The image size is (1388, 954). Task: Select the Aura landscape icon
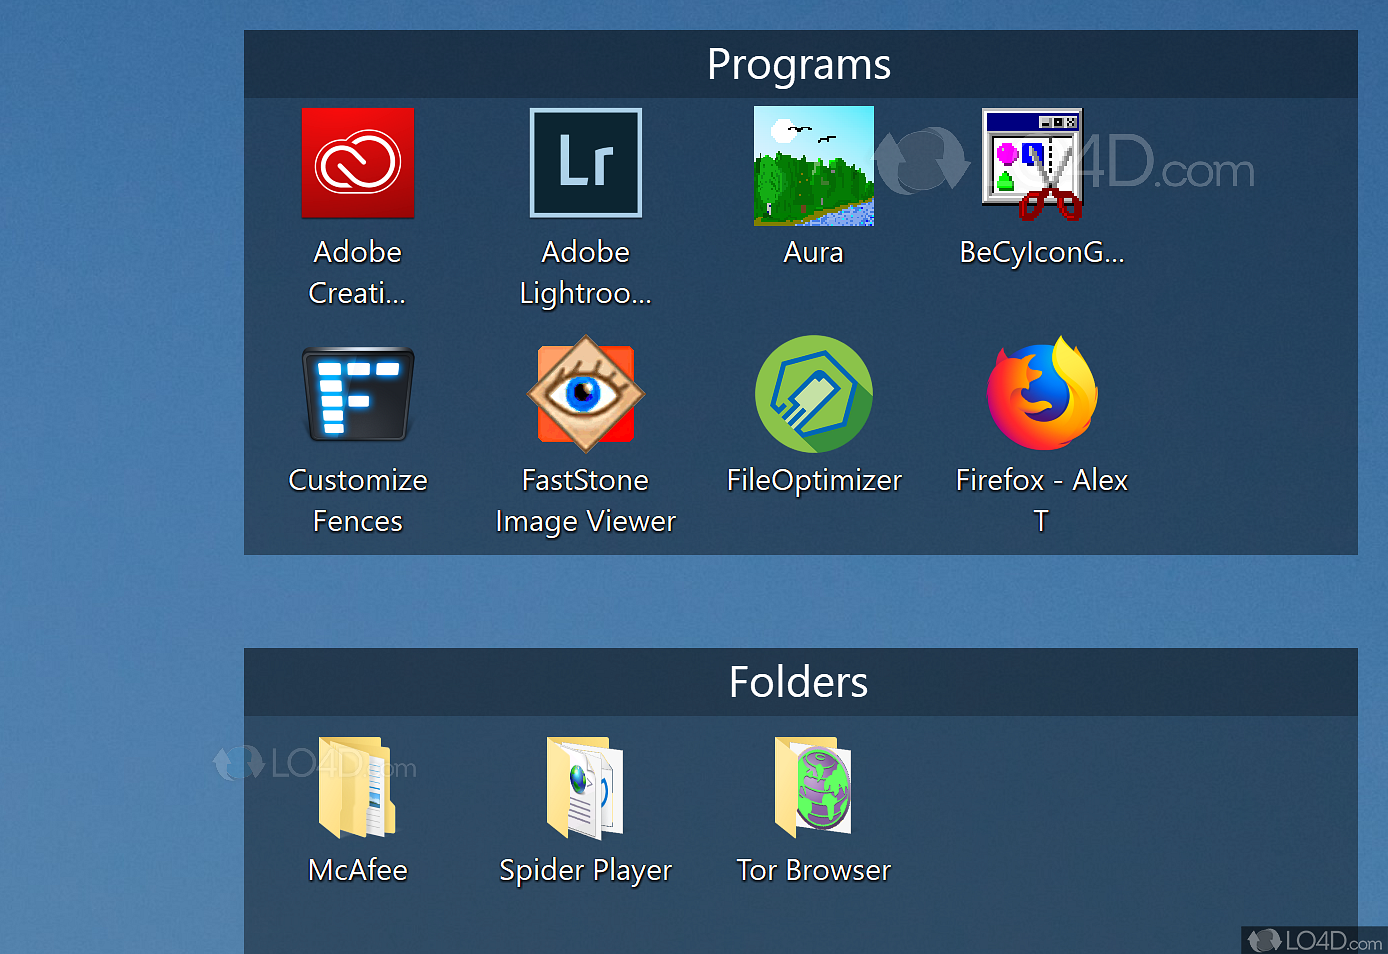(814, 166)
